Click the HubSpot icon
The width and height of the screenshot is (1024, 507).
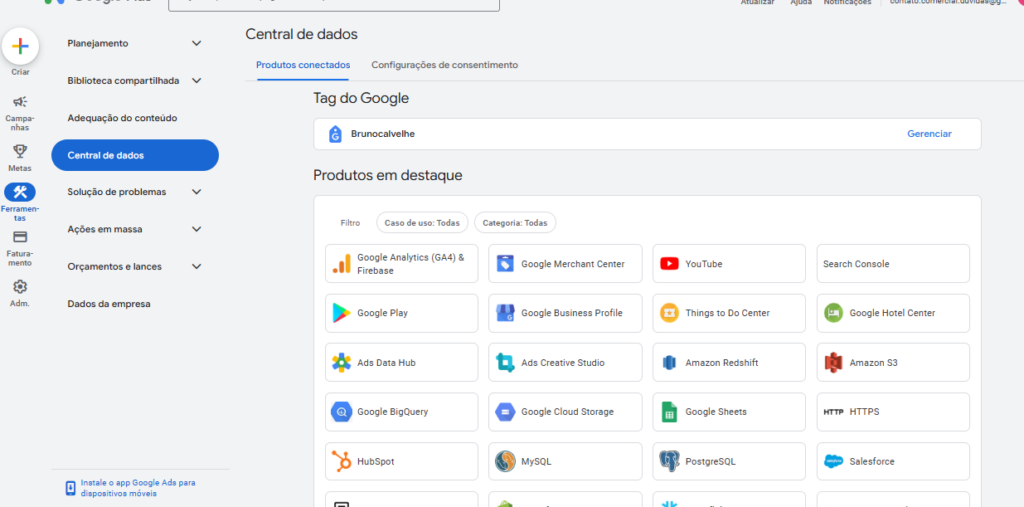342,461
